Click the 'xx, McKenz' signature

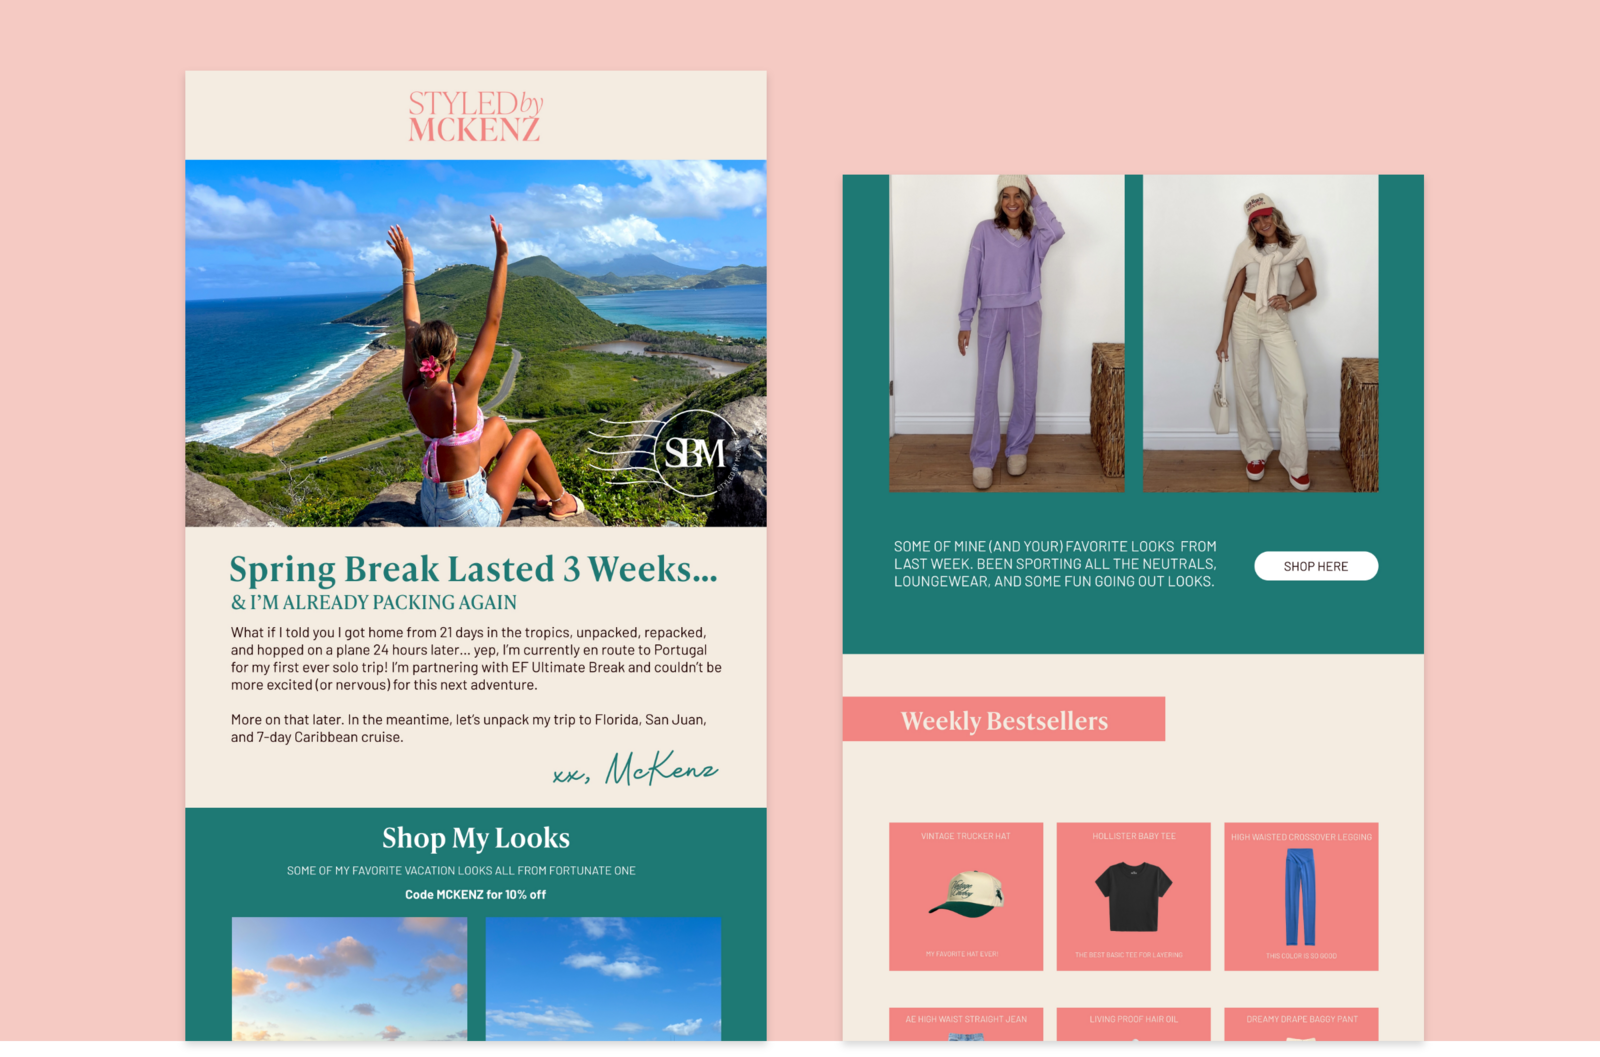coord(635,769)
